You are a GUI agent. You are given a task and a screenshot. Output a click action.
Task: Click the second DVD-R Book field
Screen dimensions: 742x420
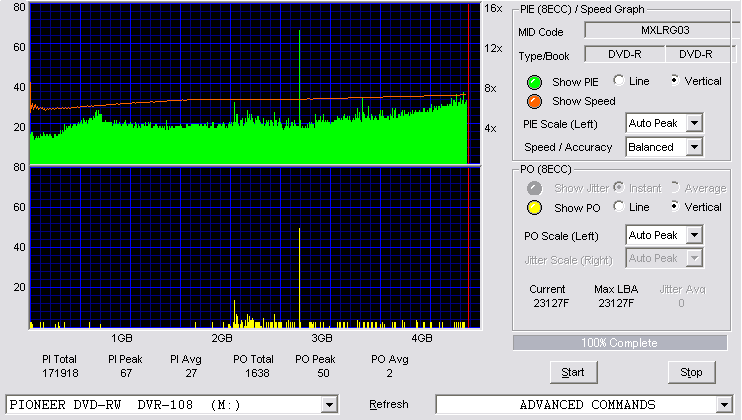pos(699,54)
